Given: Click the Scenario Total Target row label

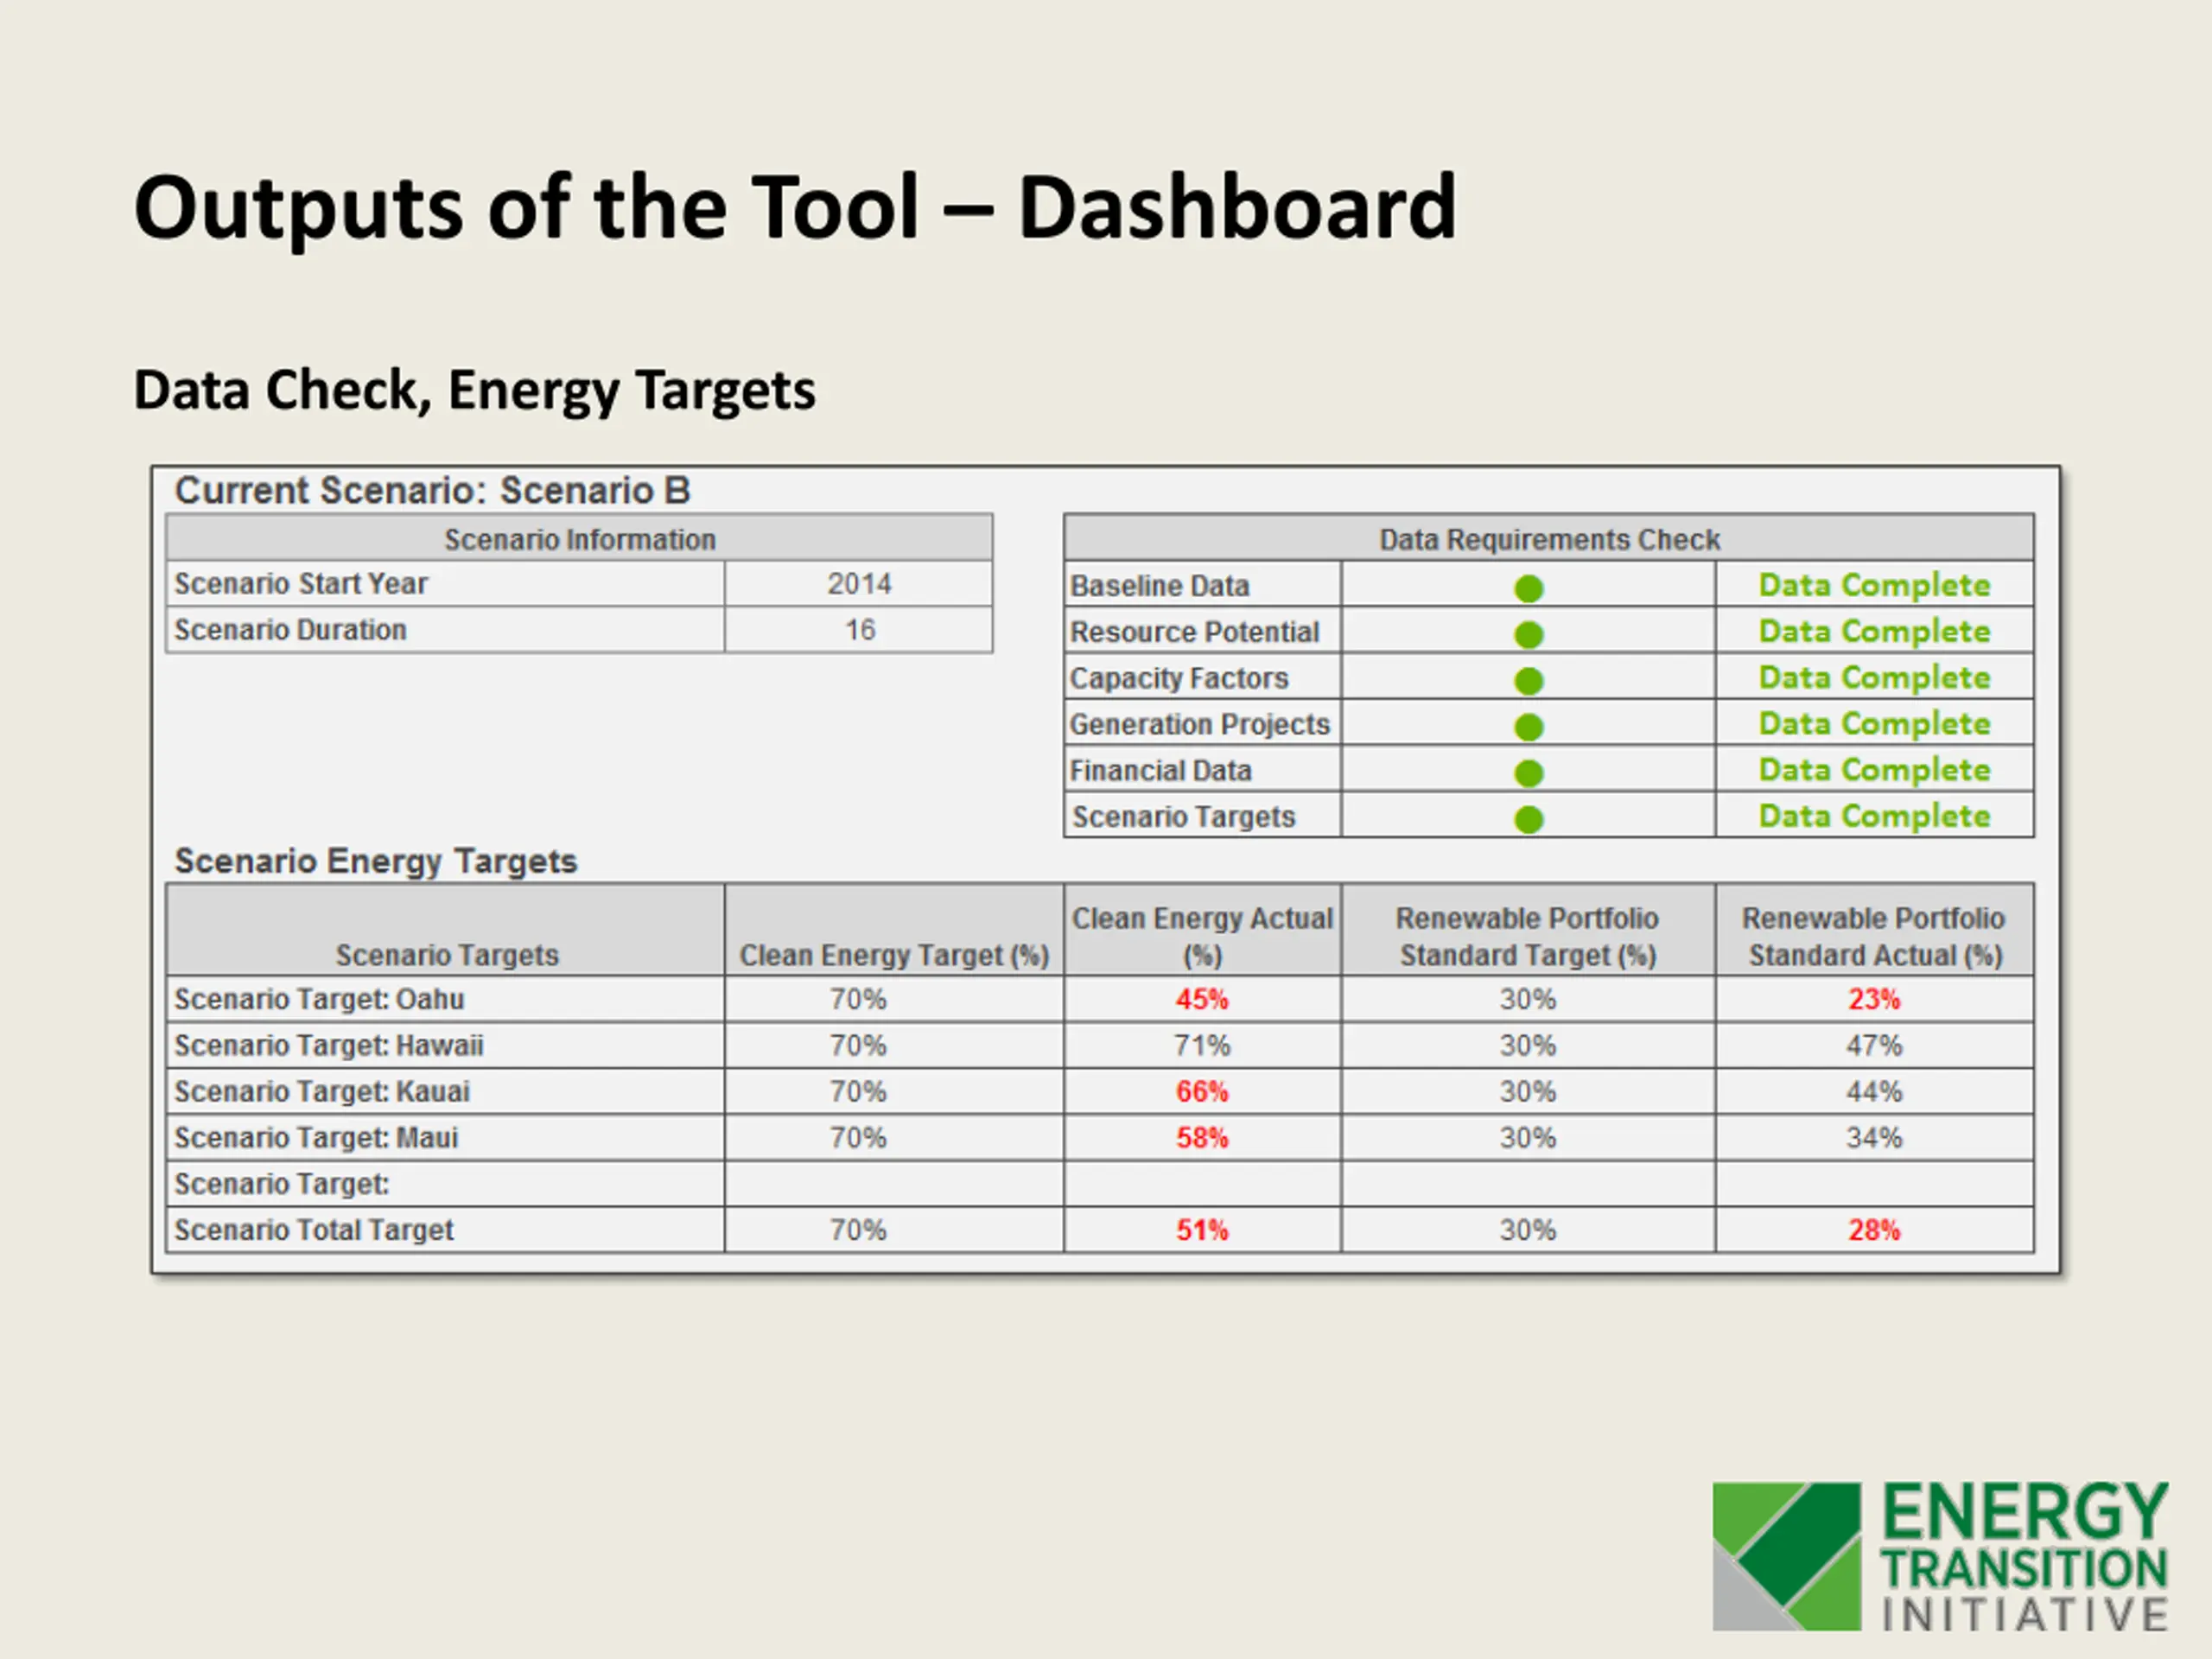Looking at the screenshot, I should tap(314, 1230).
